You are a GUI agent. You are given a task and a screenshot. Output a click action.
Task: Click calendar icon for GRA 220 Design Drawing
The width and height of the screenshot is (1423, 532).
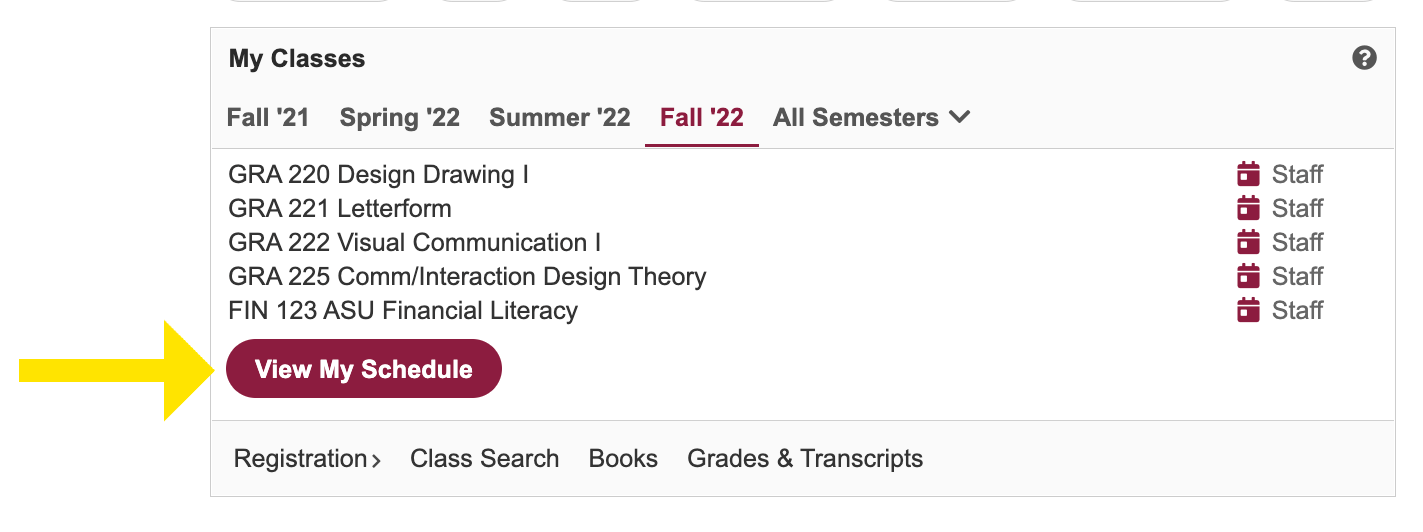point(1248,175)
